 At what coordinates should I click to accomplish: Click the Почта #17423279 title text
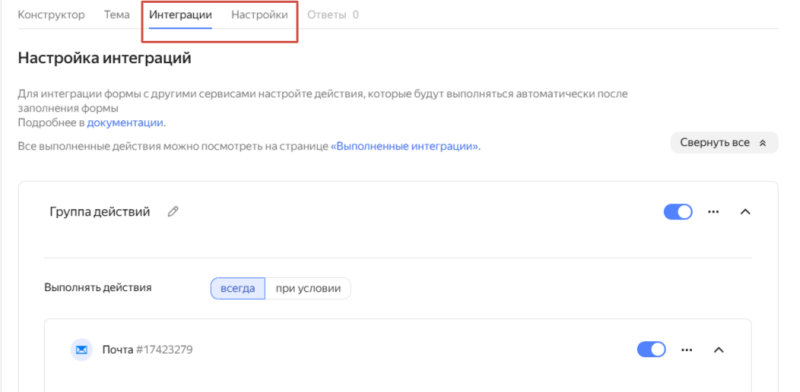pyautogui.click(x=147, y=350)
